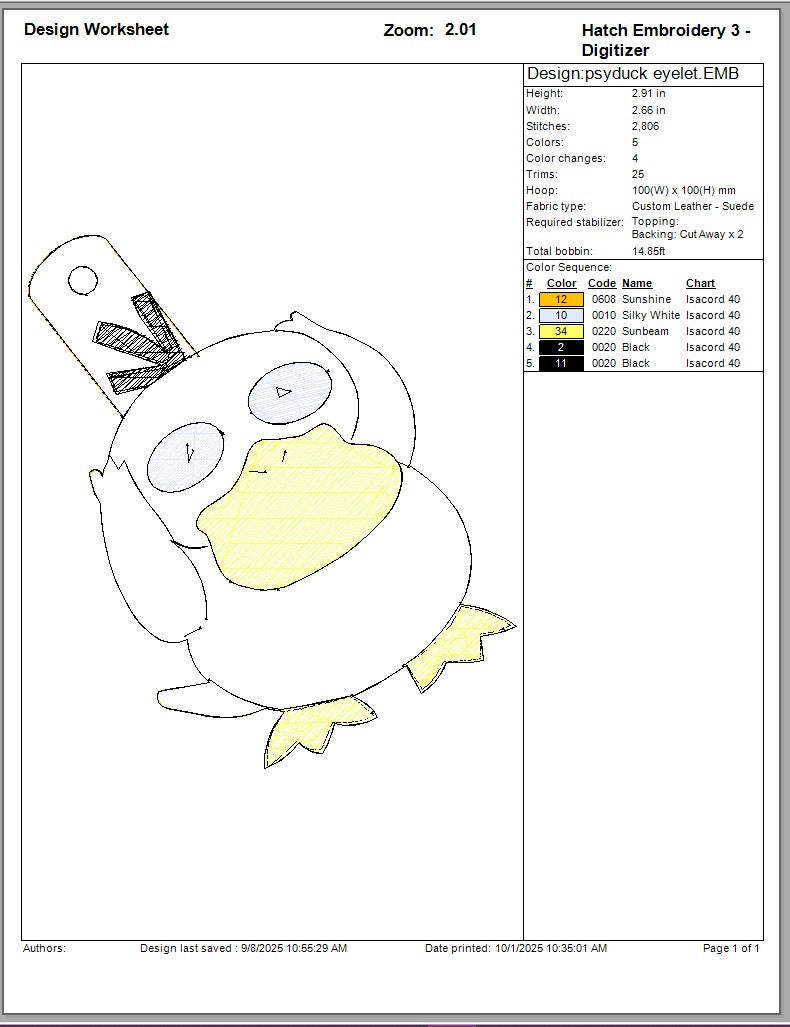Click the 'Authors:' label
The height and width of the screenshot is (1027, 790).
45,948
